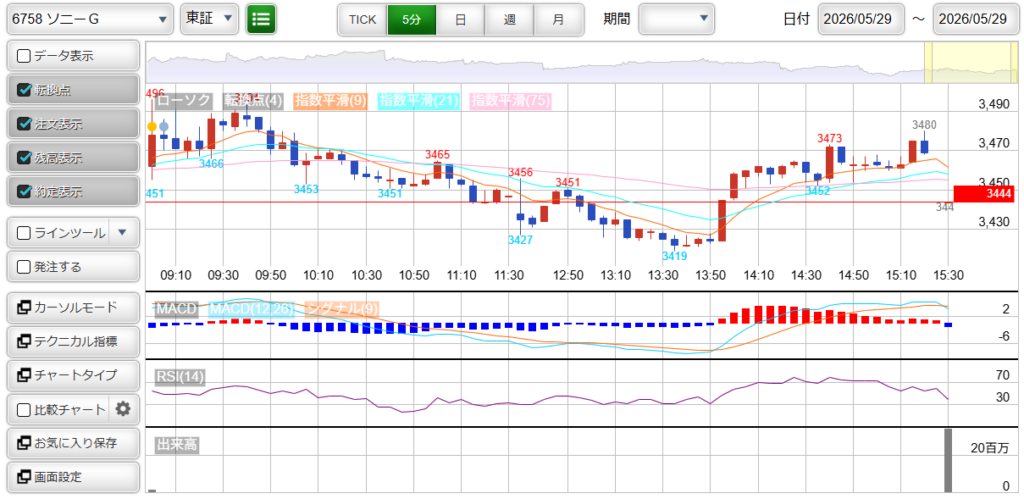Open the 画面設定 window icon
Screen dimensions: 1024x499
(x=24, y=477)
